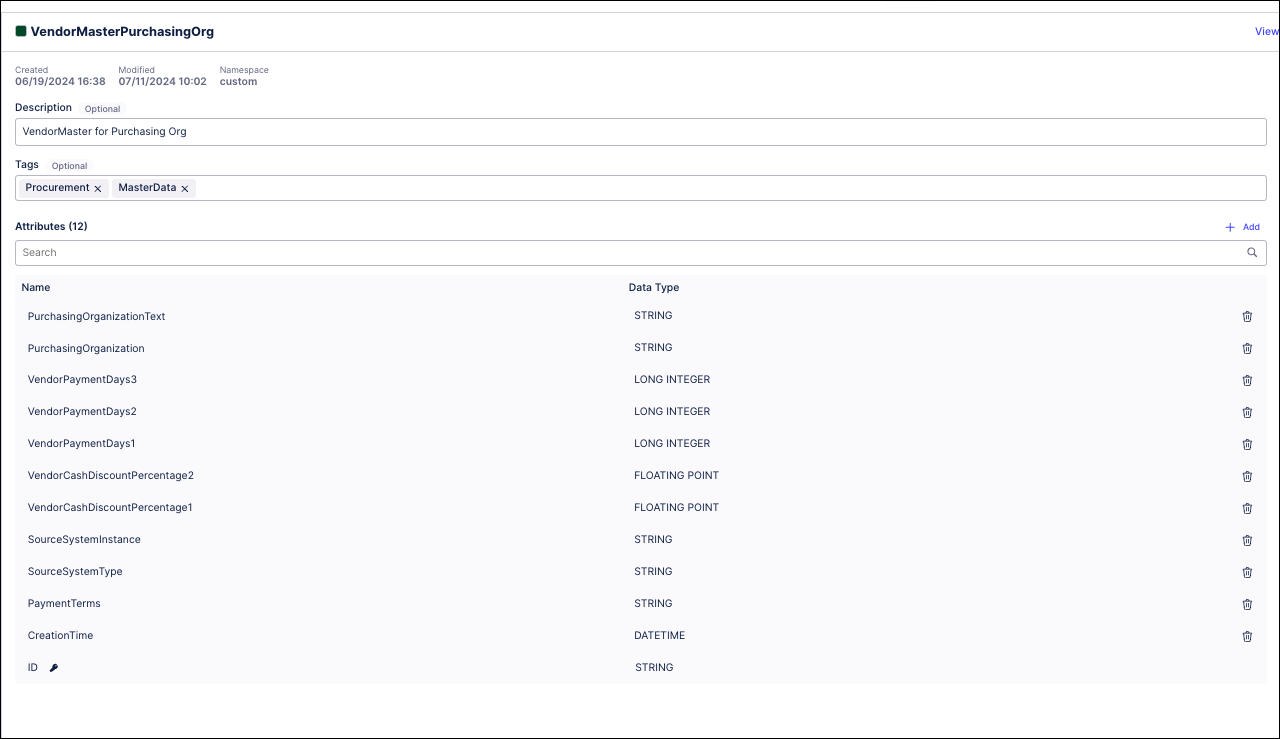Image resolution: width=1280 pixels, height=739 pixels.
Task: Click the Name column header
Action: tap(36, 287)
